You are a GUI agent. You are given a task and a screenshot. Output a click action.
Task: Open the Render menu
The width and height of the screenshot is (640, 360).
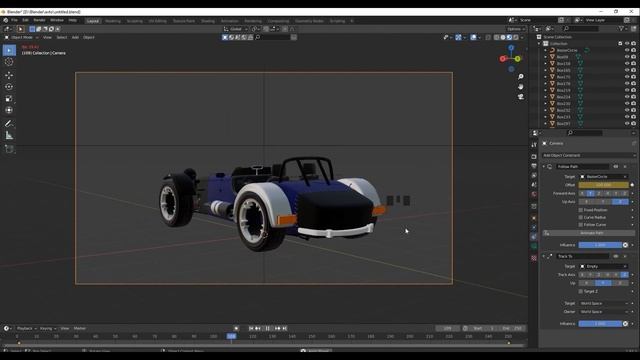point(39,20)
